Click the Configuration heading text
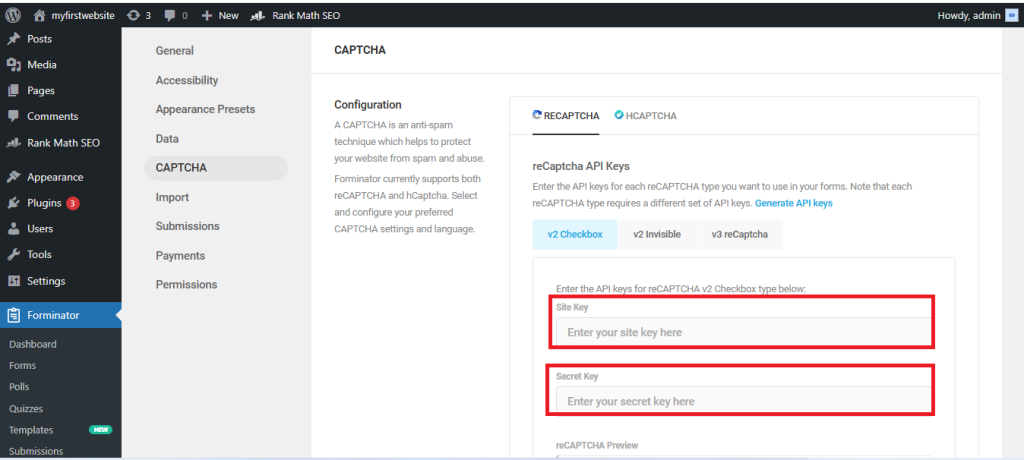Screen dimensions: 1024x460 (368, 105)
